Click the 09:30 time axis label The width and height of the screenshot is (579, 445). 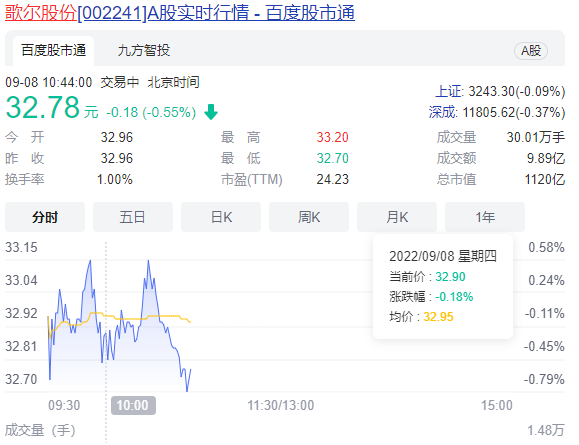pyautogui.click(x=64, y=405)
